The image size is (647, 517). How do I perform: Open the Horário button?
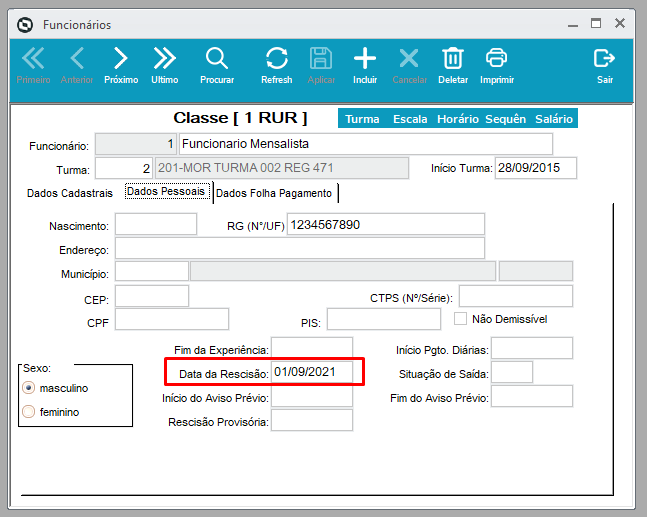tap(458, 119)
